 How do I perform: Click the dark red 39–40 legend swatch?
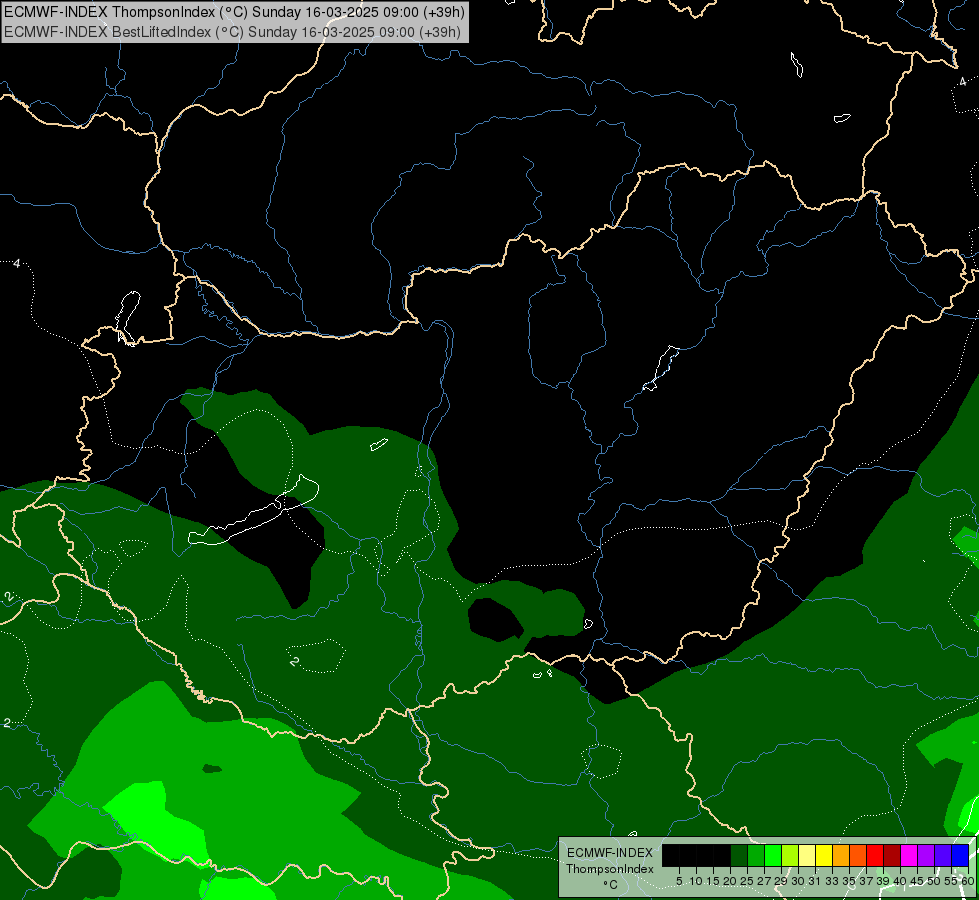click(892, 856)
